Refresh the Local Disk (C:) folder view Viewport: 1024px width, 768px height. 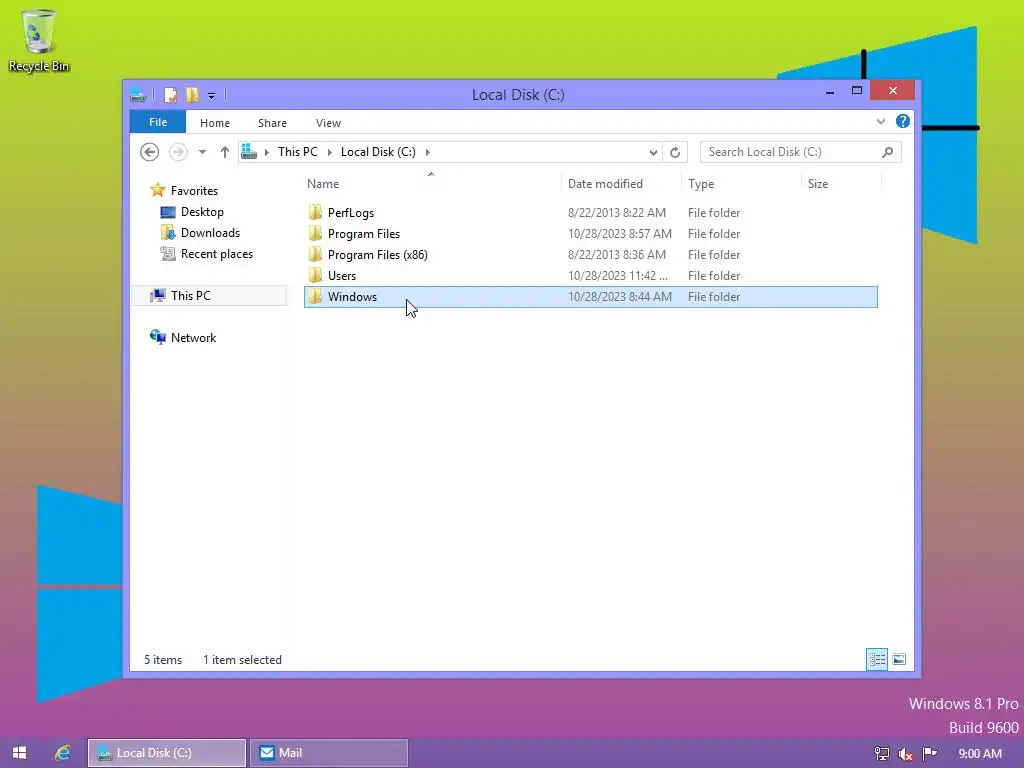click(x=675, y=152)
